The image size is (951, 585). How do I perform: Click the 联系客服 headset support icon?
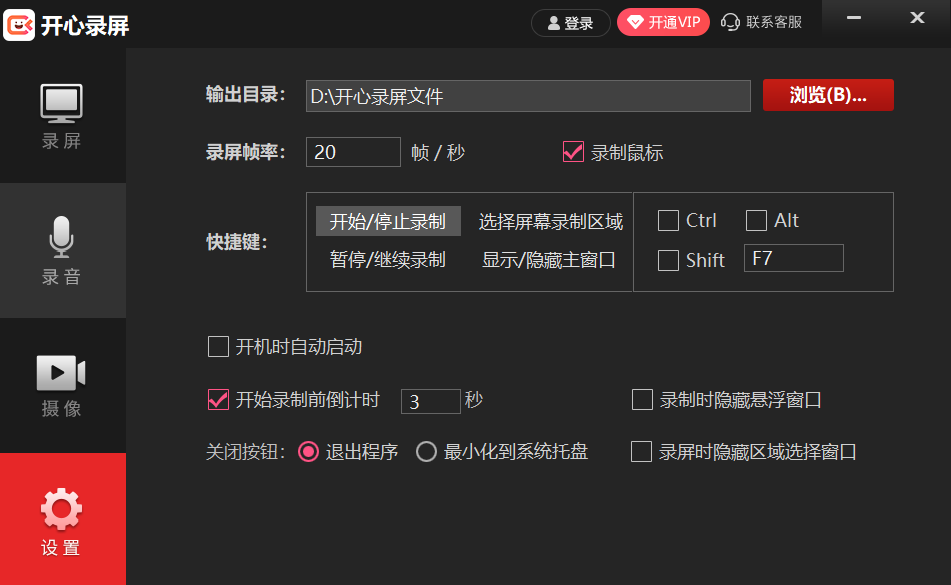click(729, 21)
